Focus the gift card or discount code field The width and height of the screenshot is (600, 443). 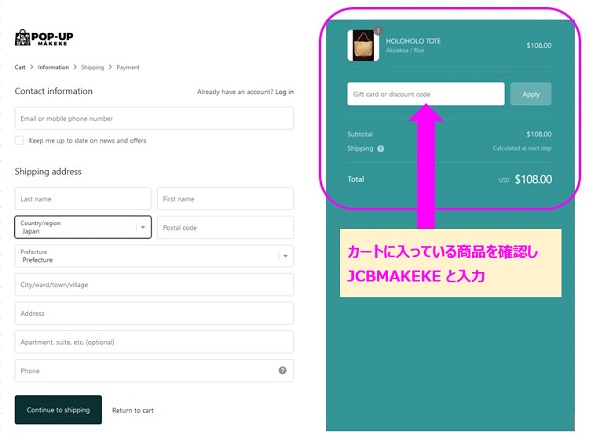(426, 94)
